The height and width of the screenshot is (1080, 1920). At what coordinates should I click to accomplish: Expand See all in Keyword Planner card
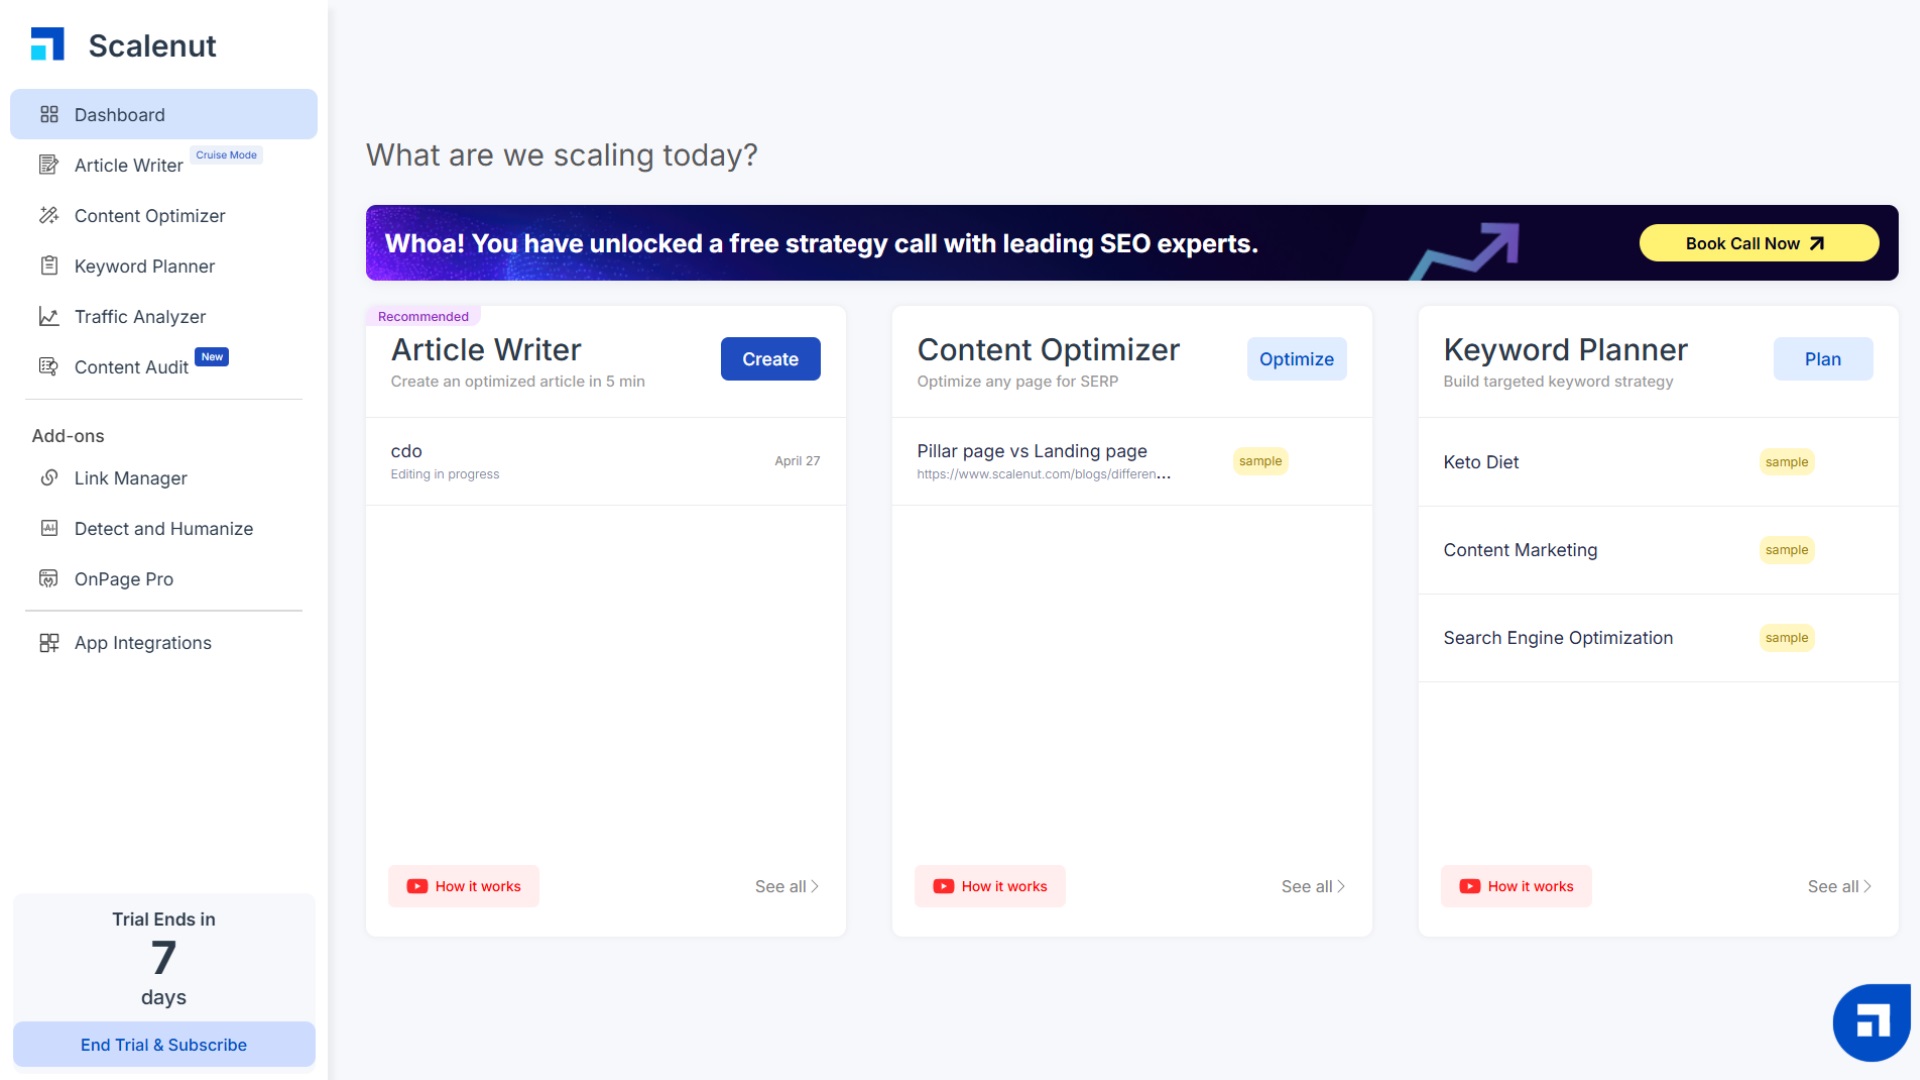click(1838, 887)
